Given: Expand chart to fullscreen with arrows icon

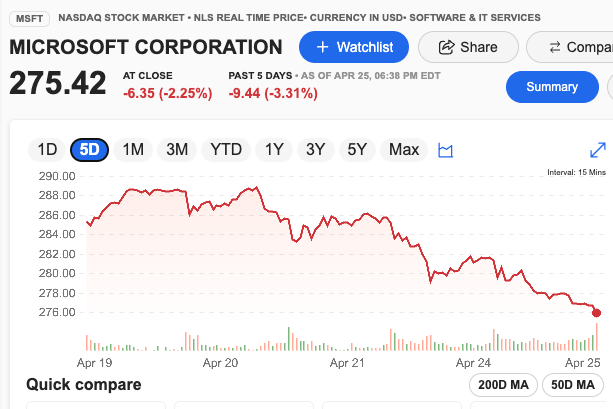Looking at the screenshot, I should (x=598, y=150).
